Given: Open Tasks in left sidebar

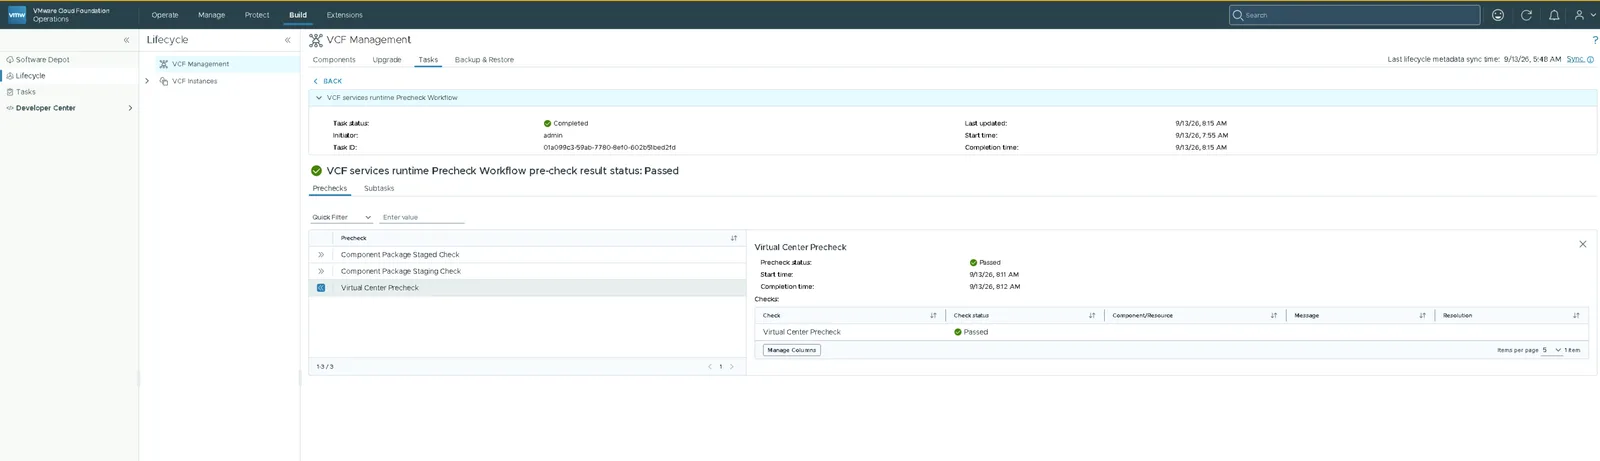Looking at the screenshot, I should point(26,92).
